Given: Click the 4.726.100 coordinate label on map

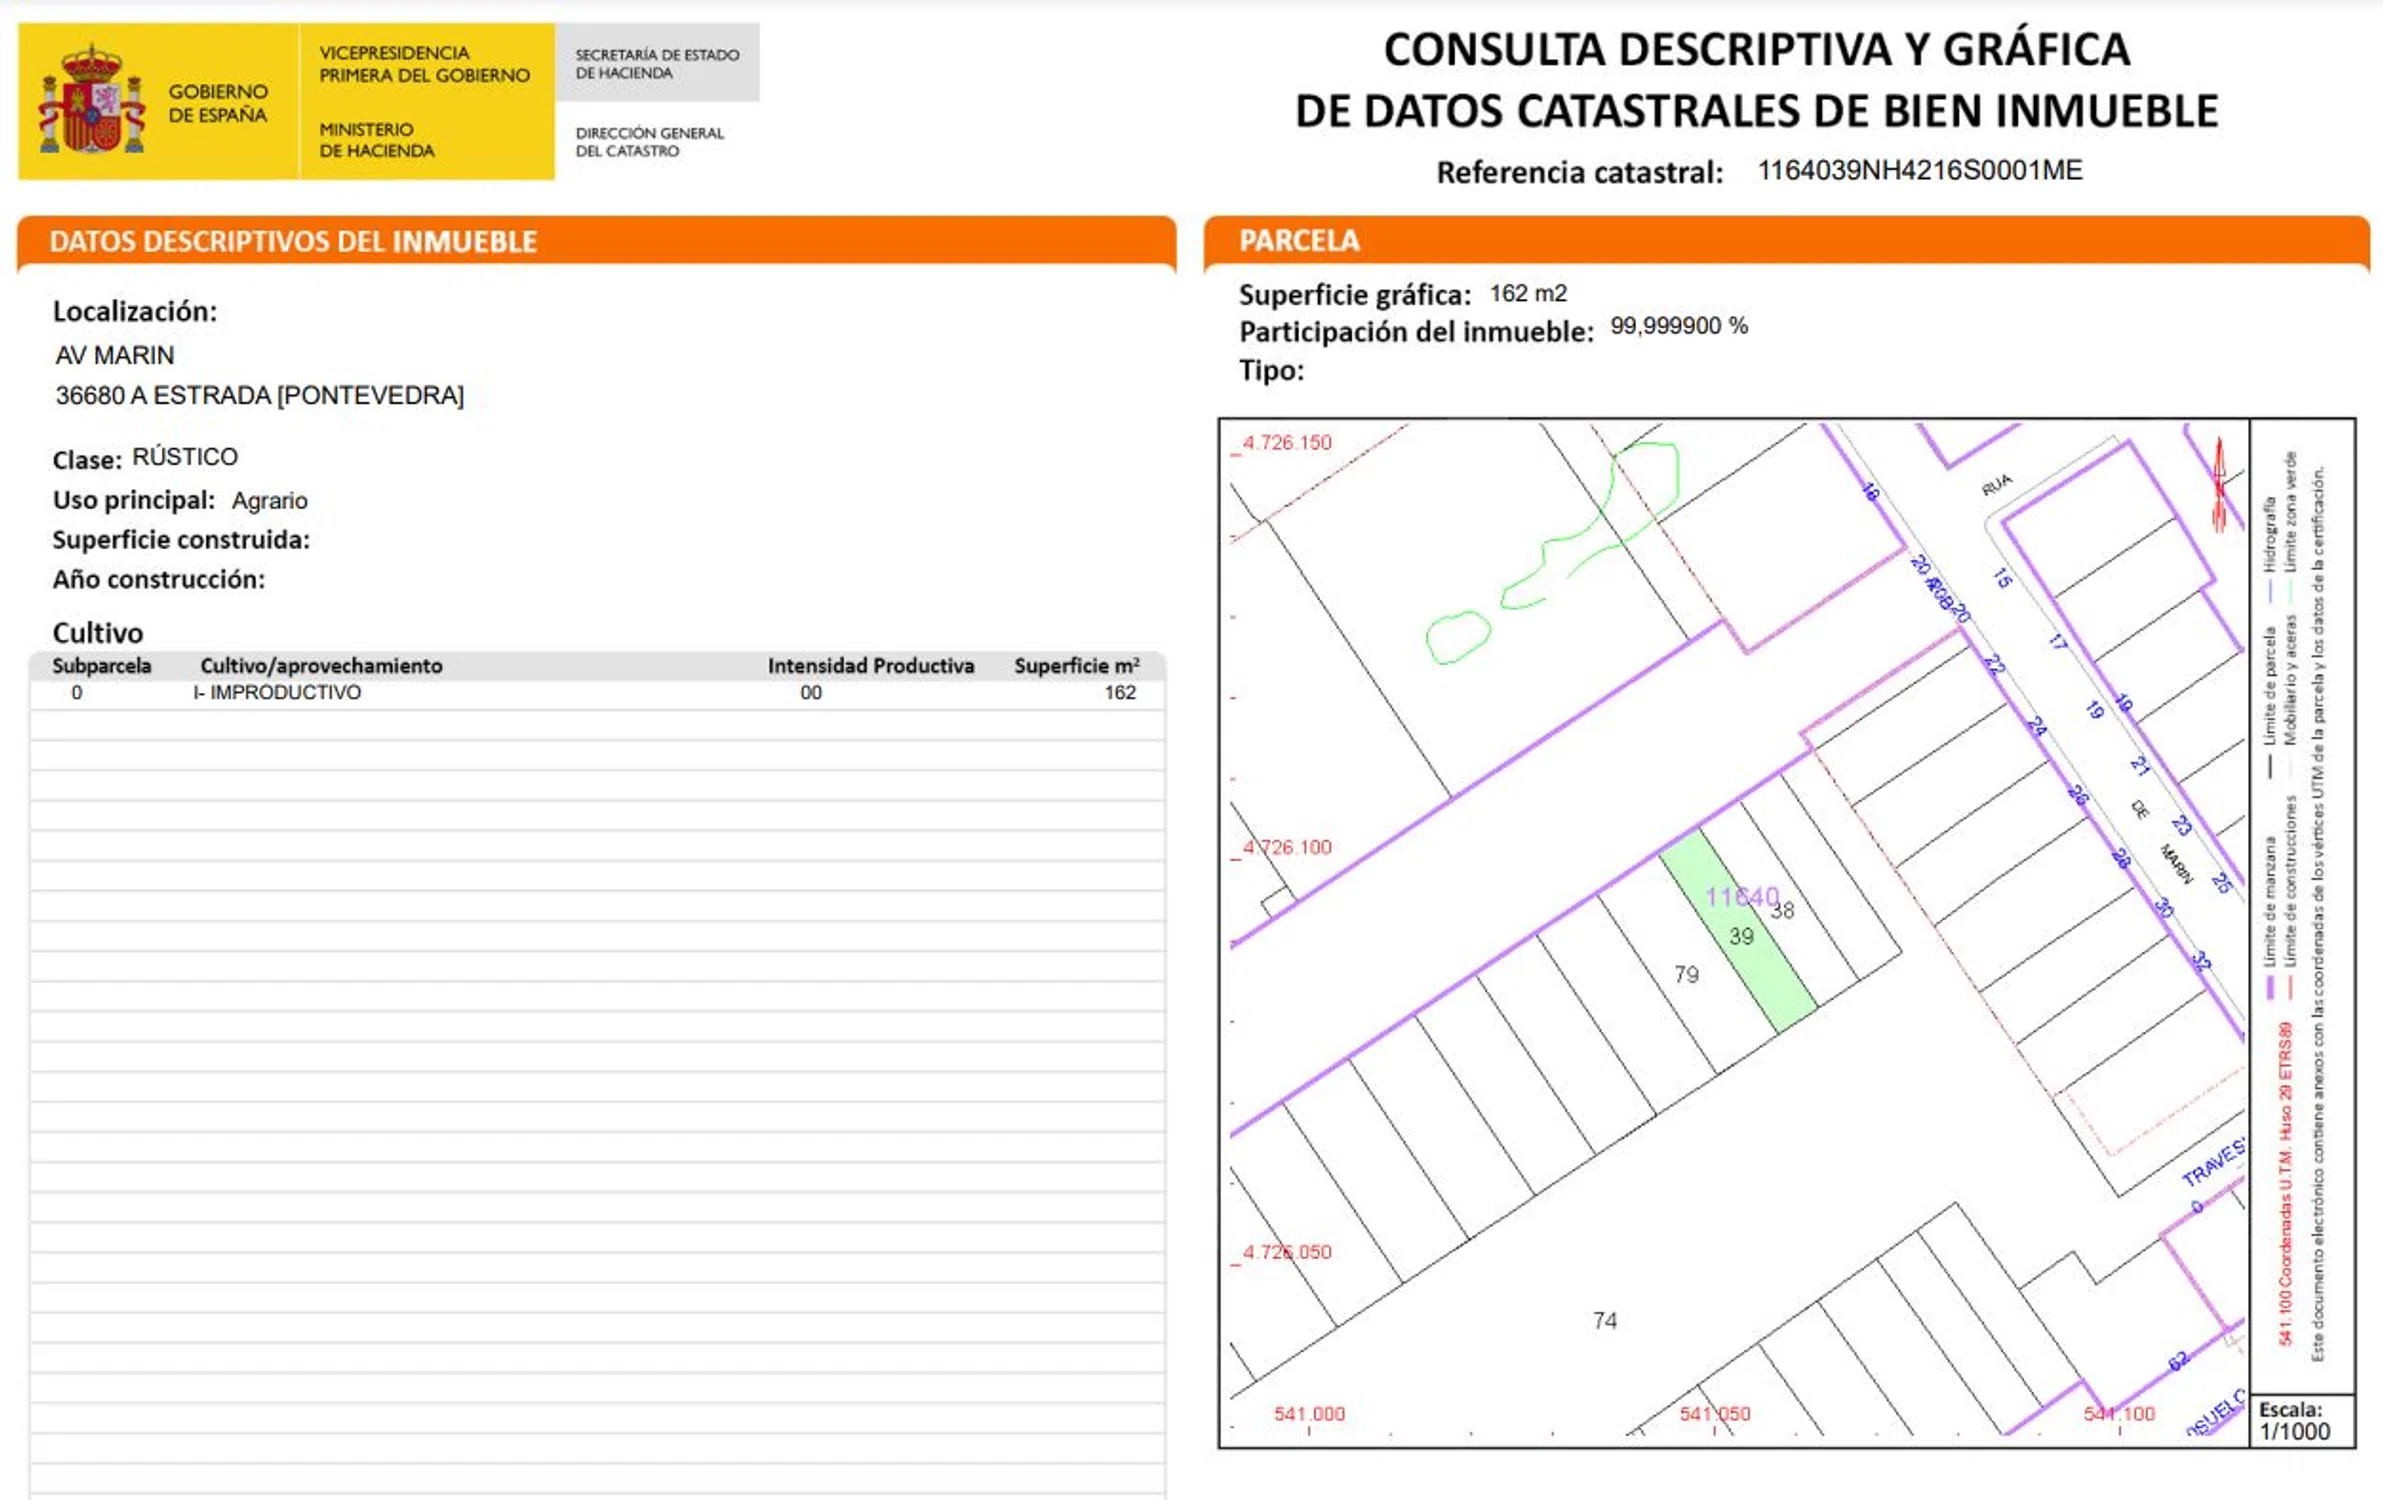Looking at the screenshot, I should coord(1286,847).
